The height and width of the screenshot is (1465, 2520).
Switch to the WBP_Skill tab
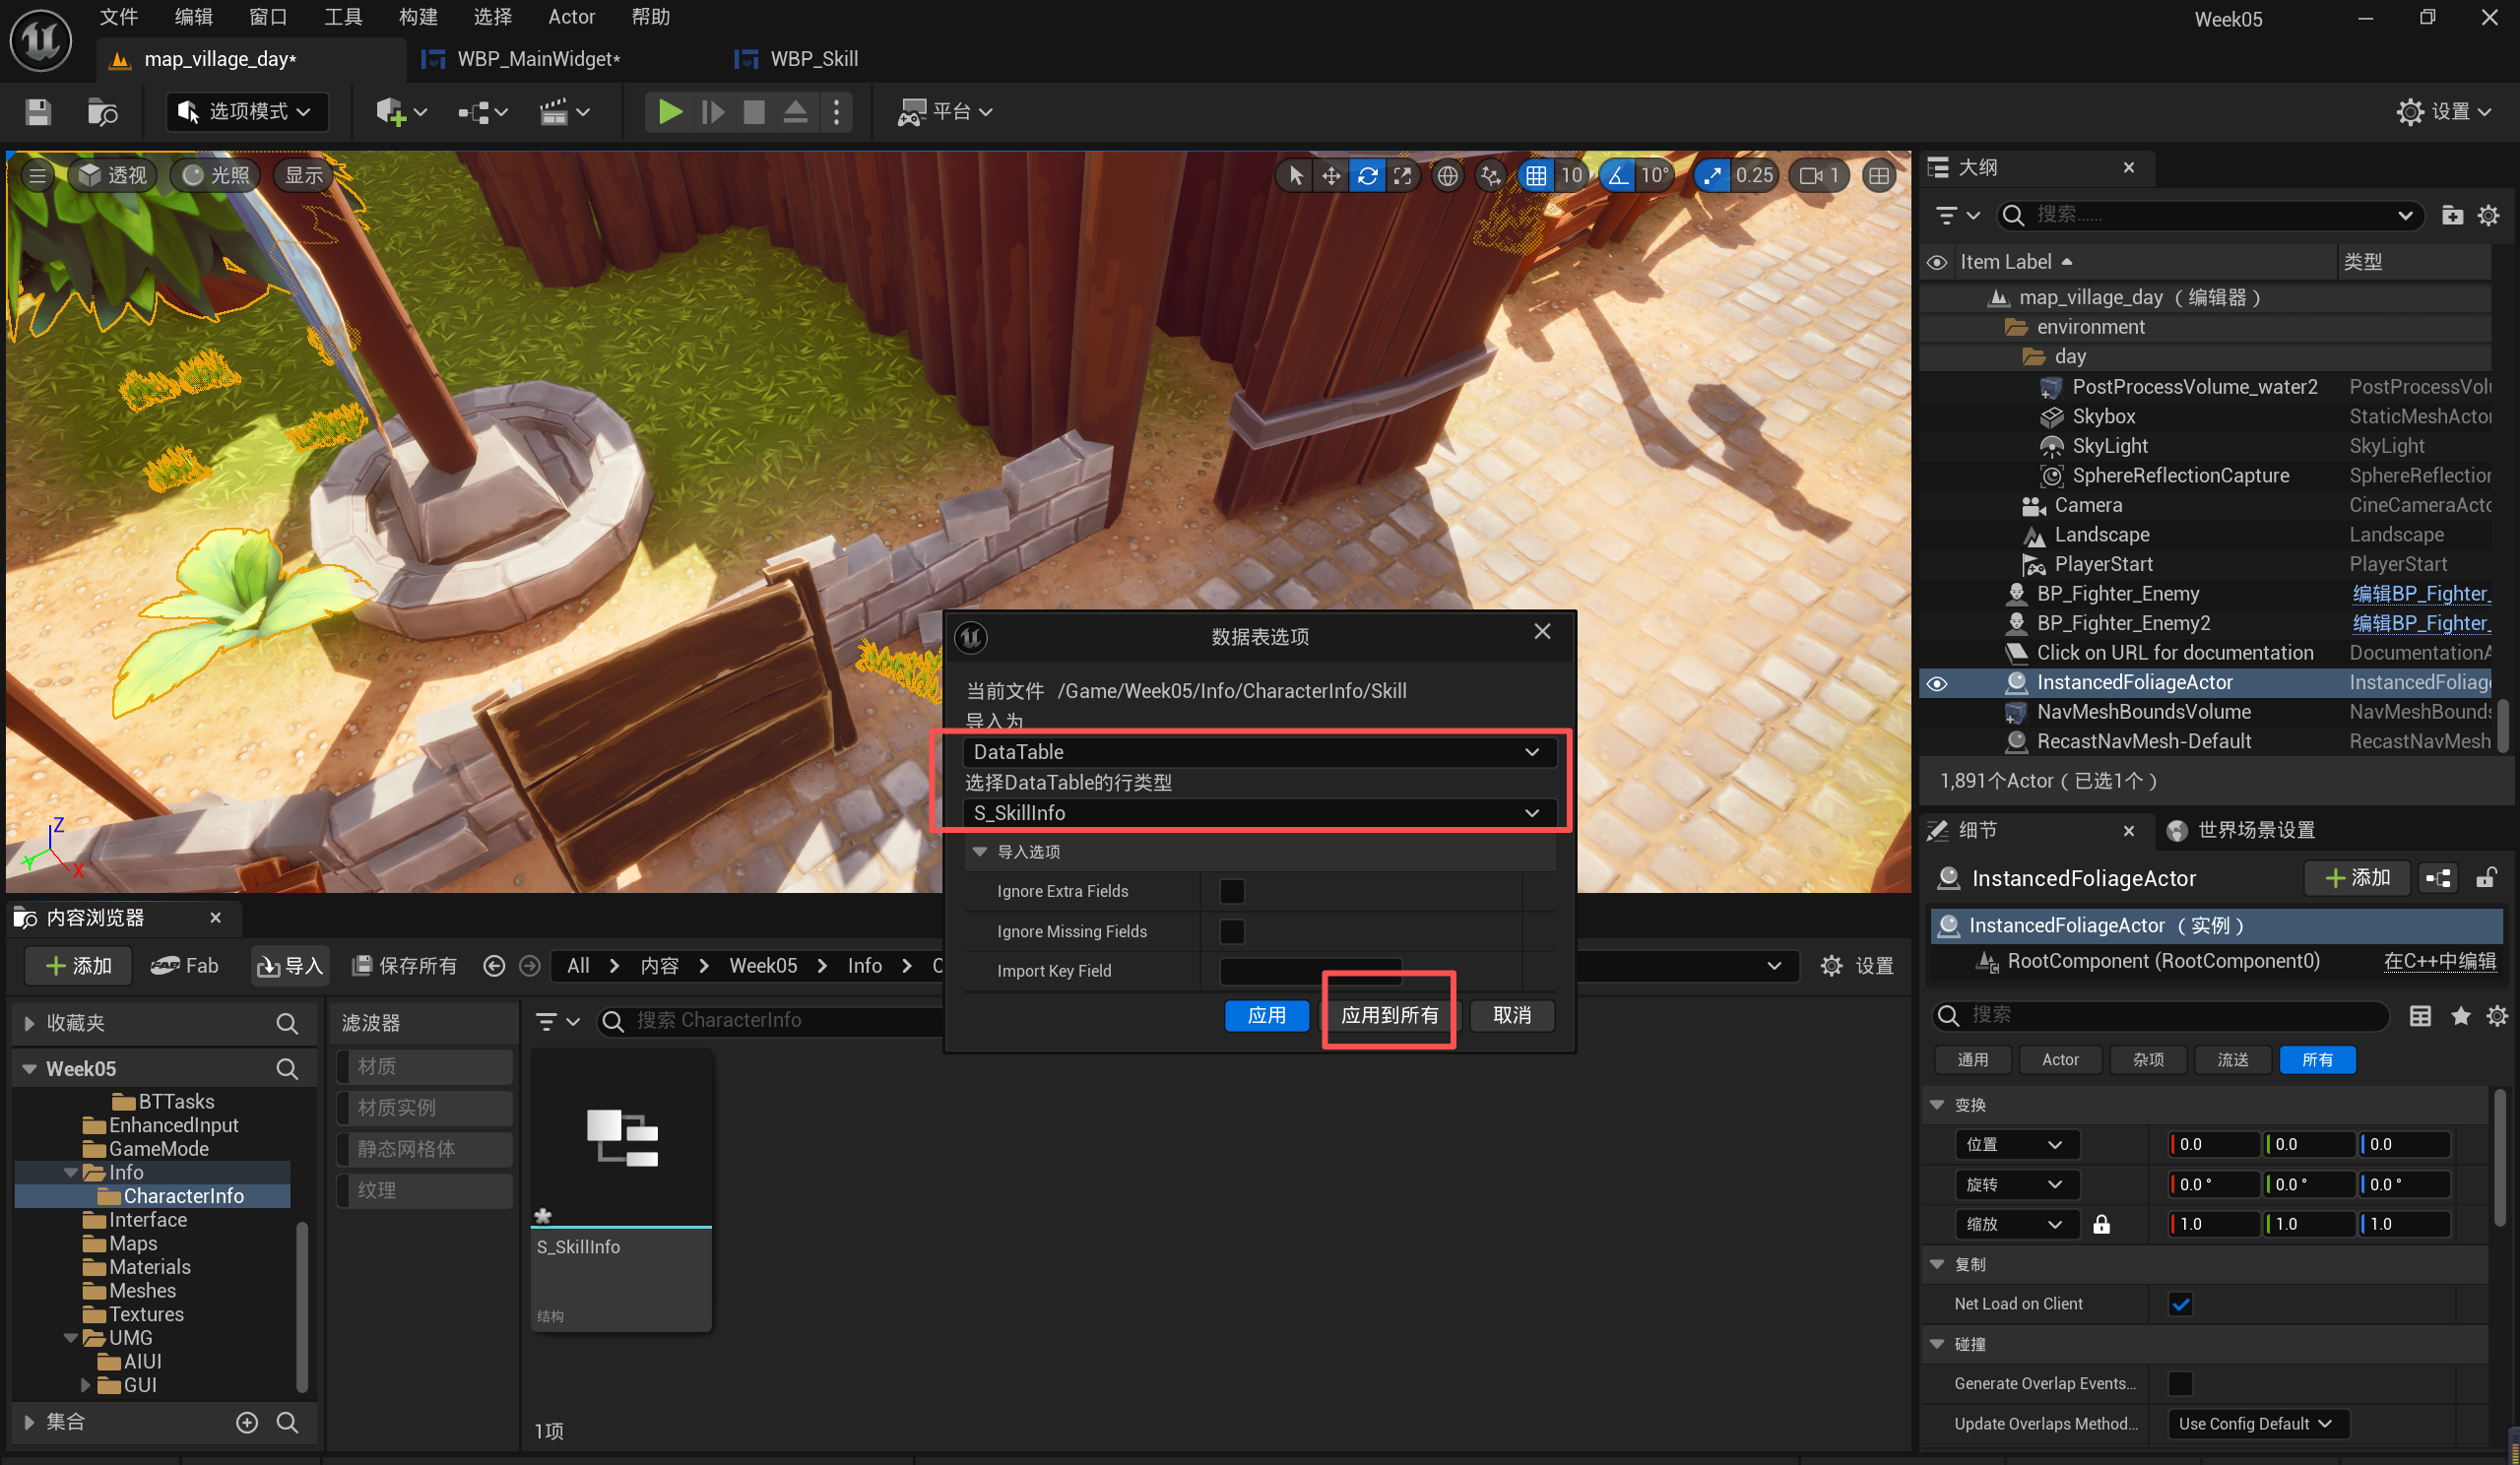[x=813, y=59]
